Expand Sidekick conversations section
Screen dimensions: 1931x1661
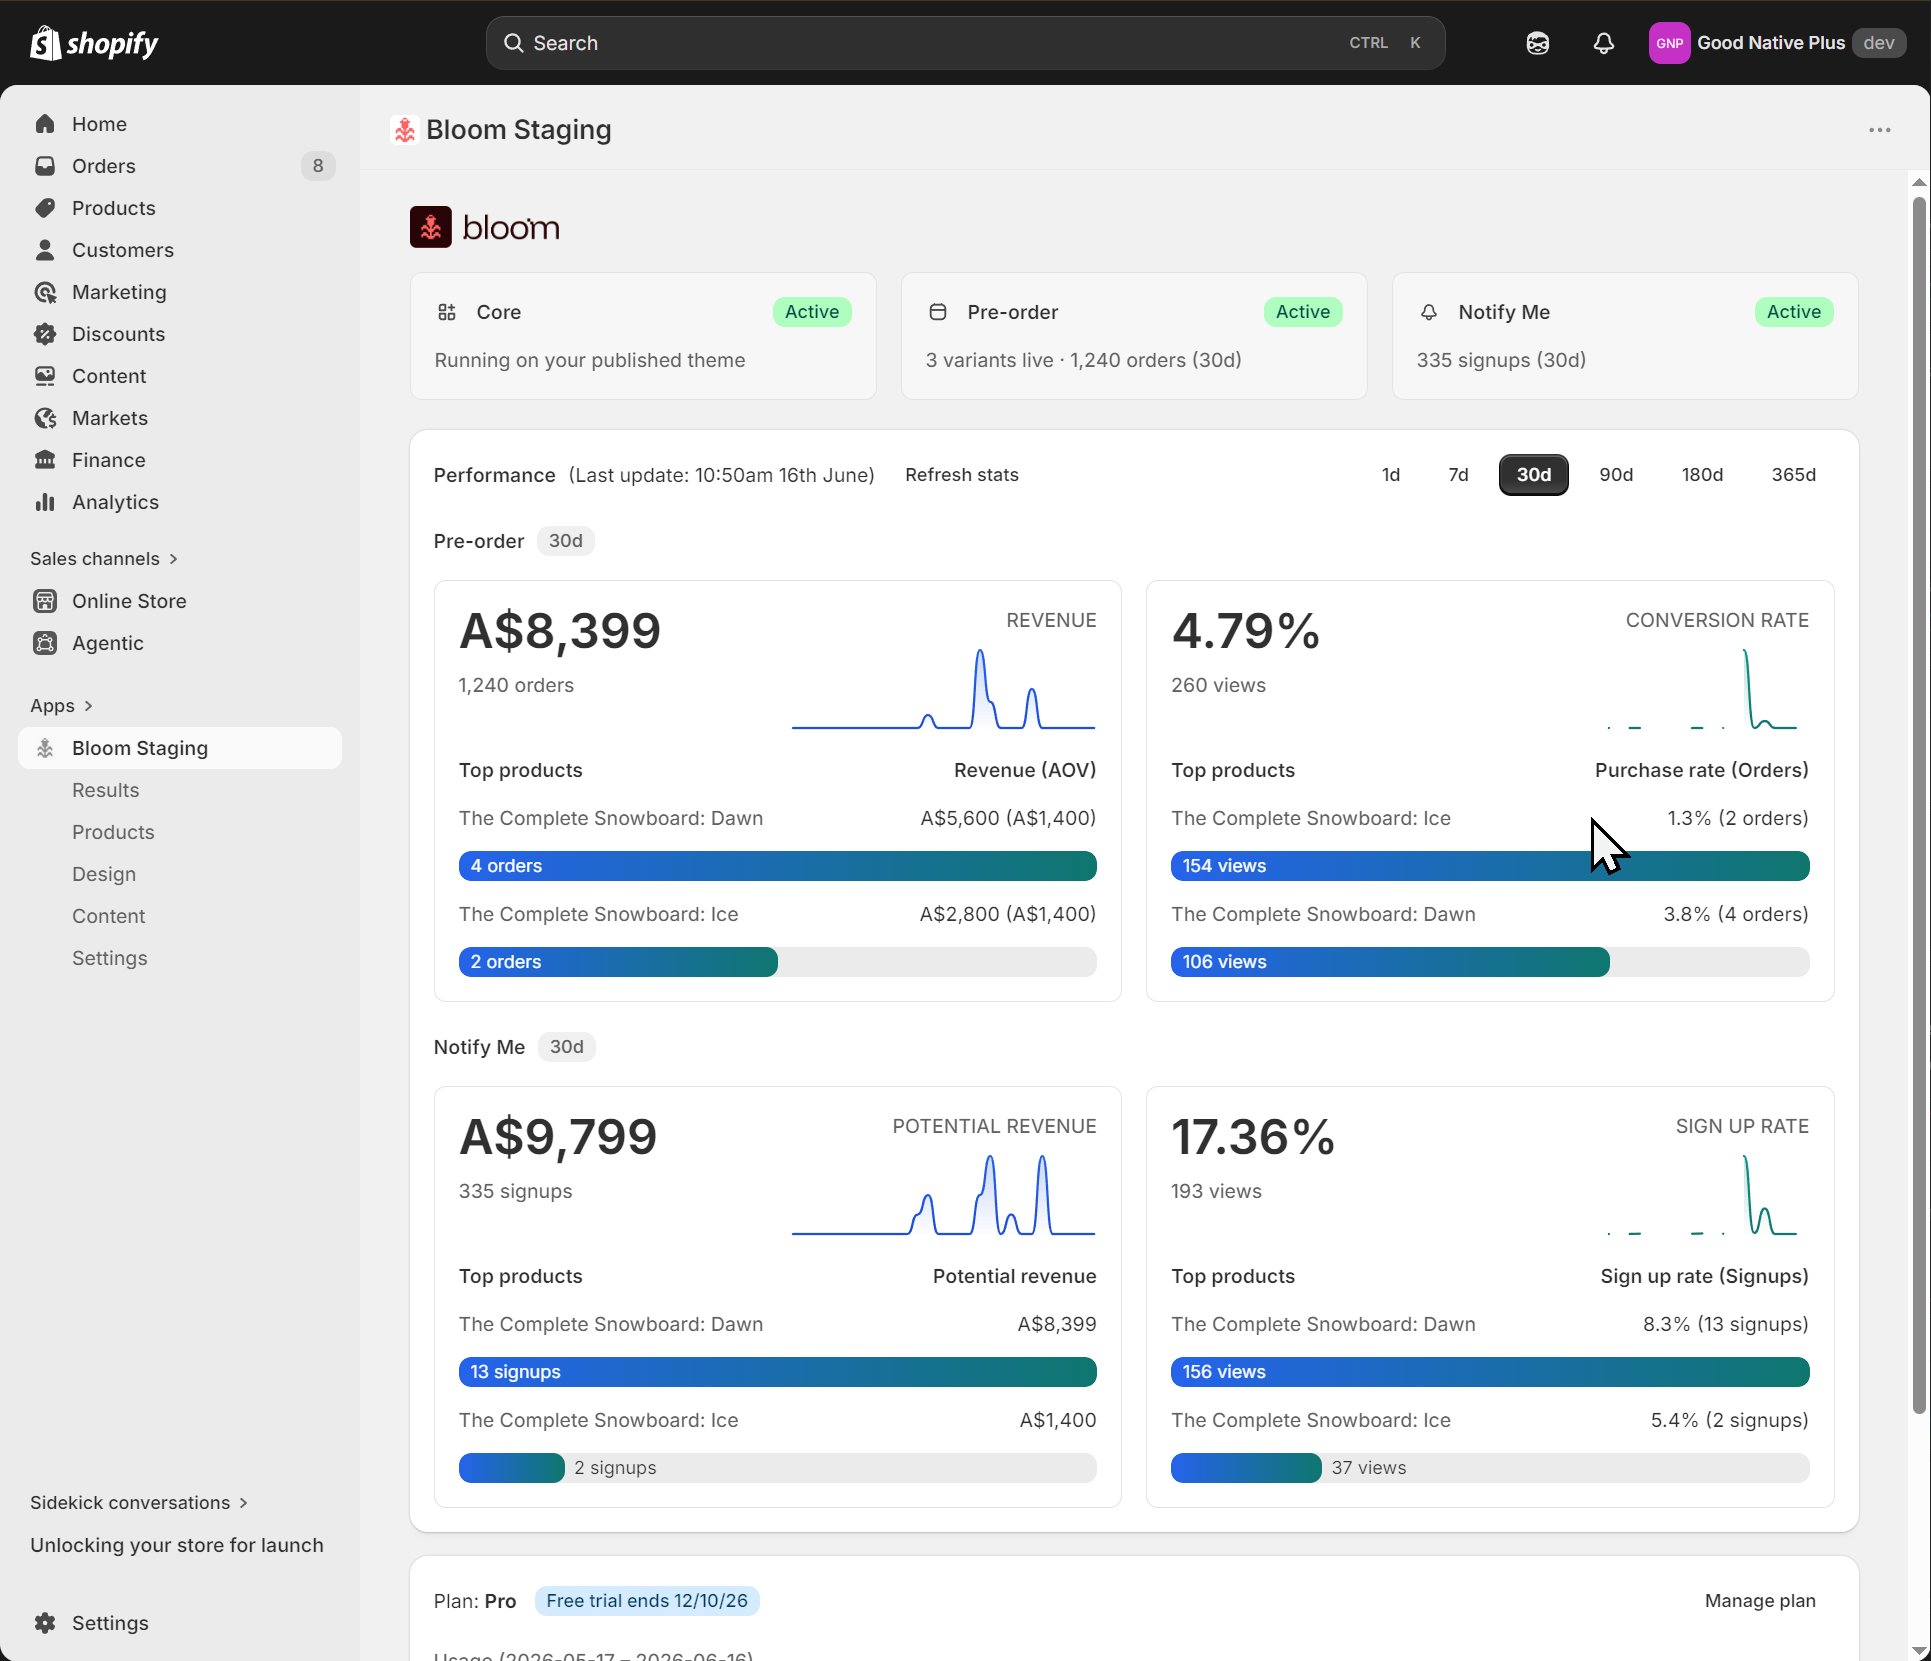(x=139, y=1503)
